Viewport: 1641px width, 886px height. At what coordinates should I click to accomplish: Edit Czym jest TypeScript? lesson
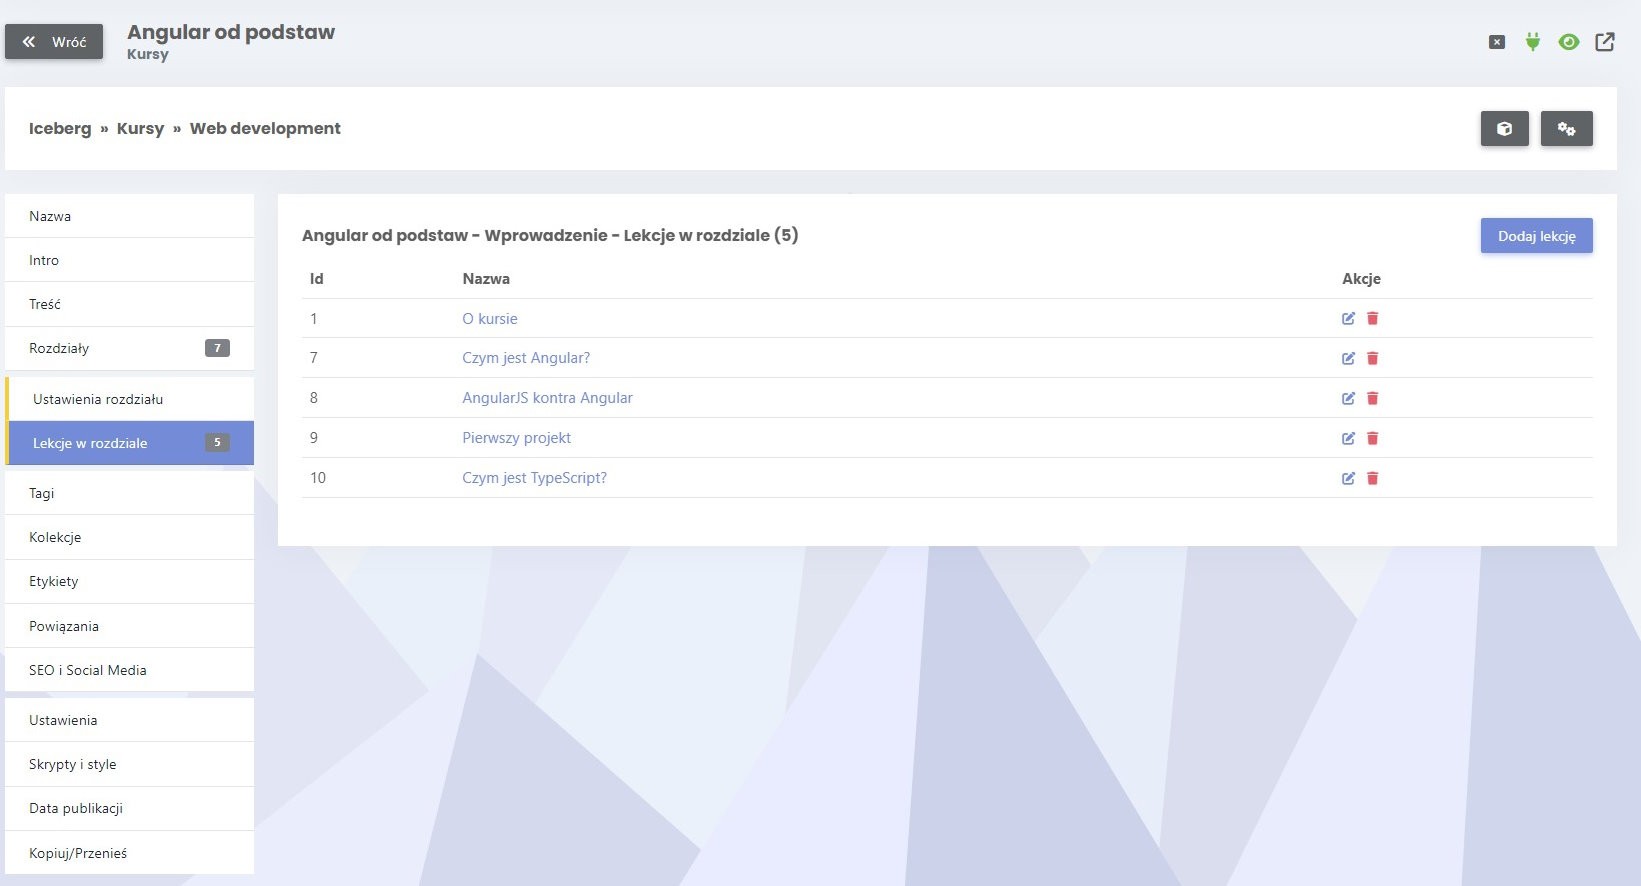click(1348, 478)
